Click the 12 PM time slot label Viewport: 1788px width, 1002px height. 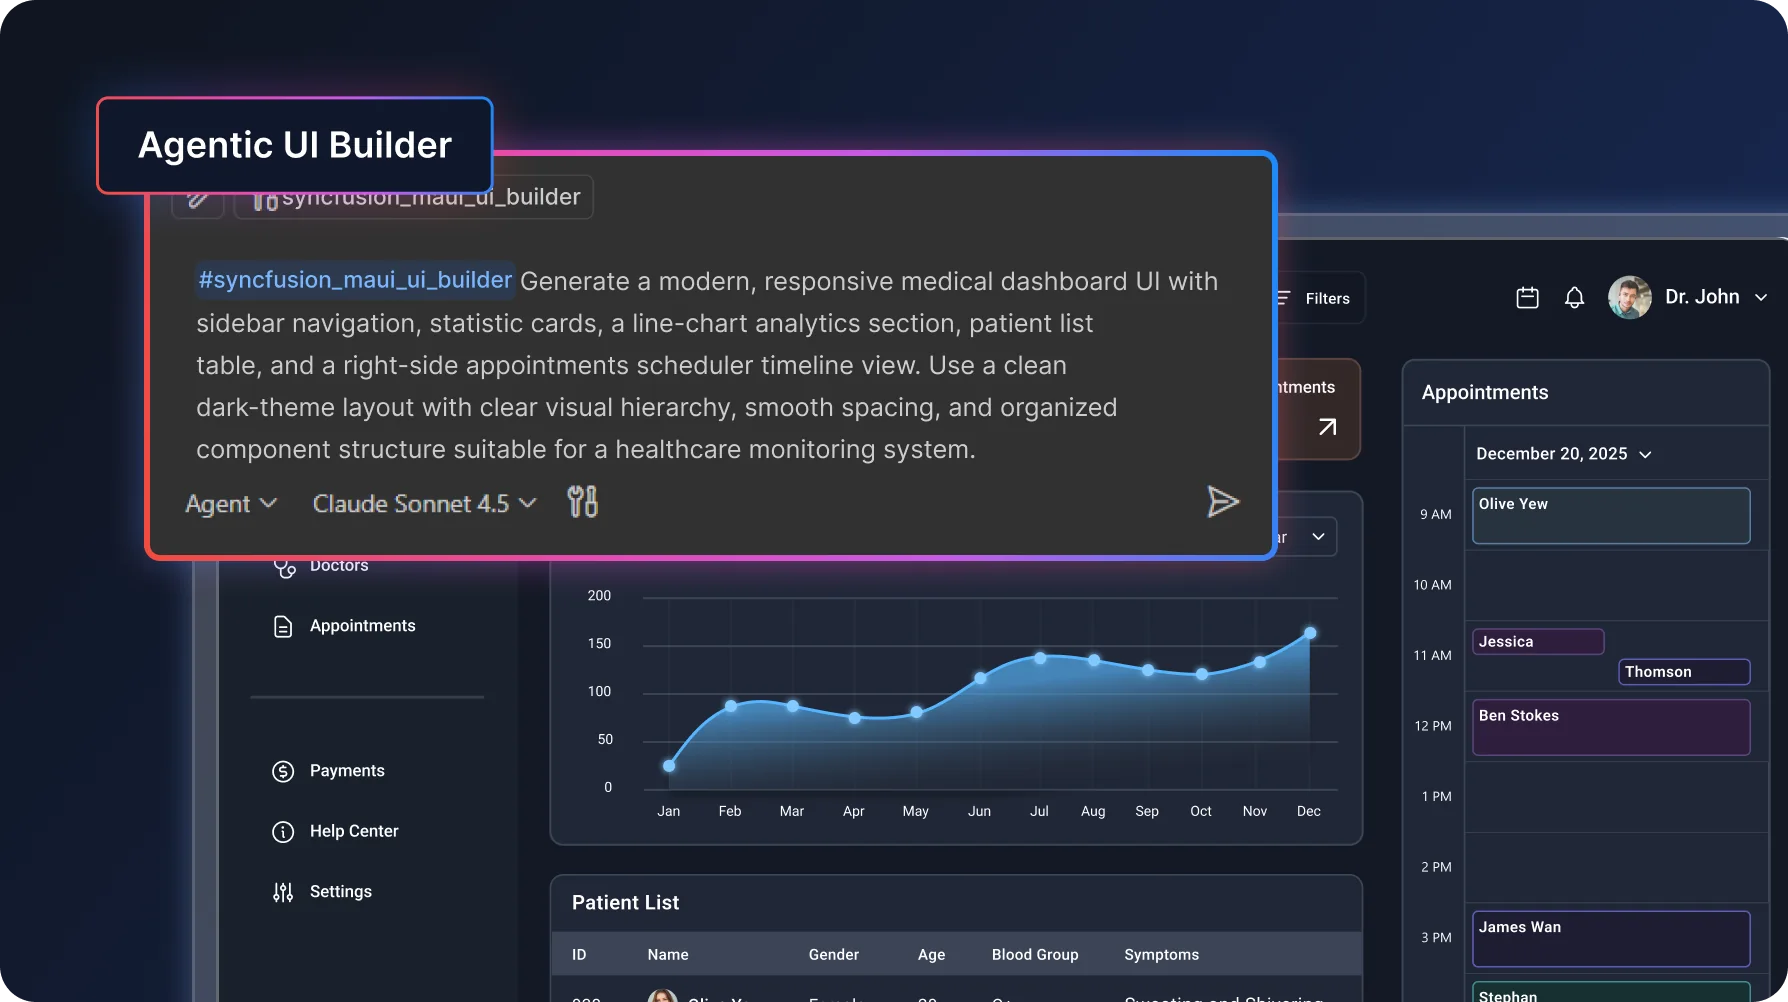point(1433,726)
